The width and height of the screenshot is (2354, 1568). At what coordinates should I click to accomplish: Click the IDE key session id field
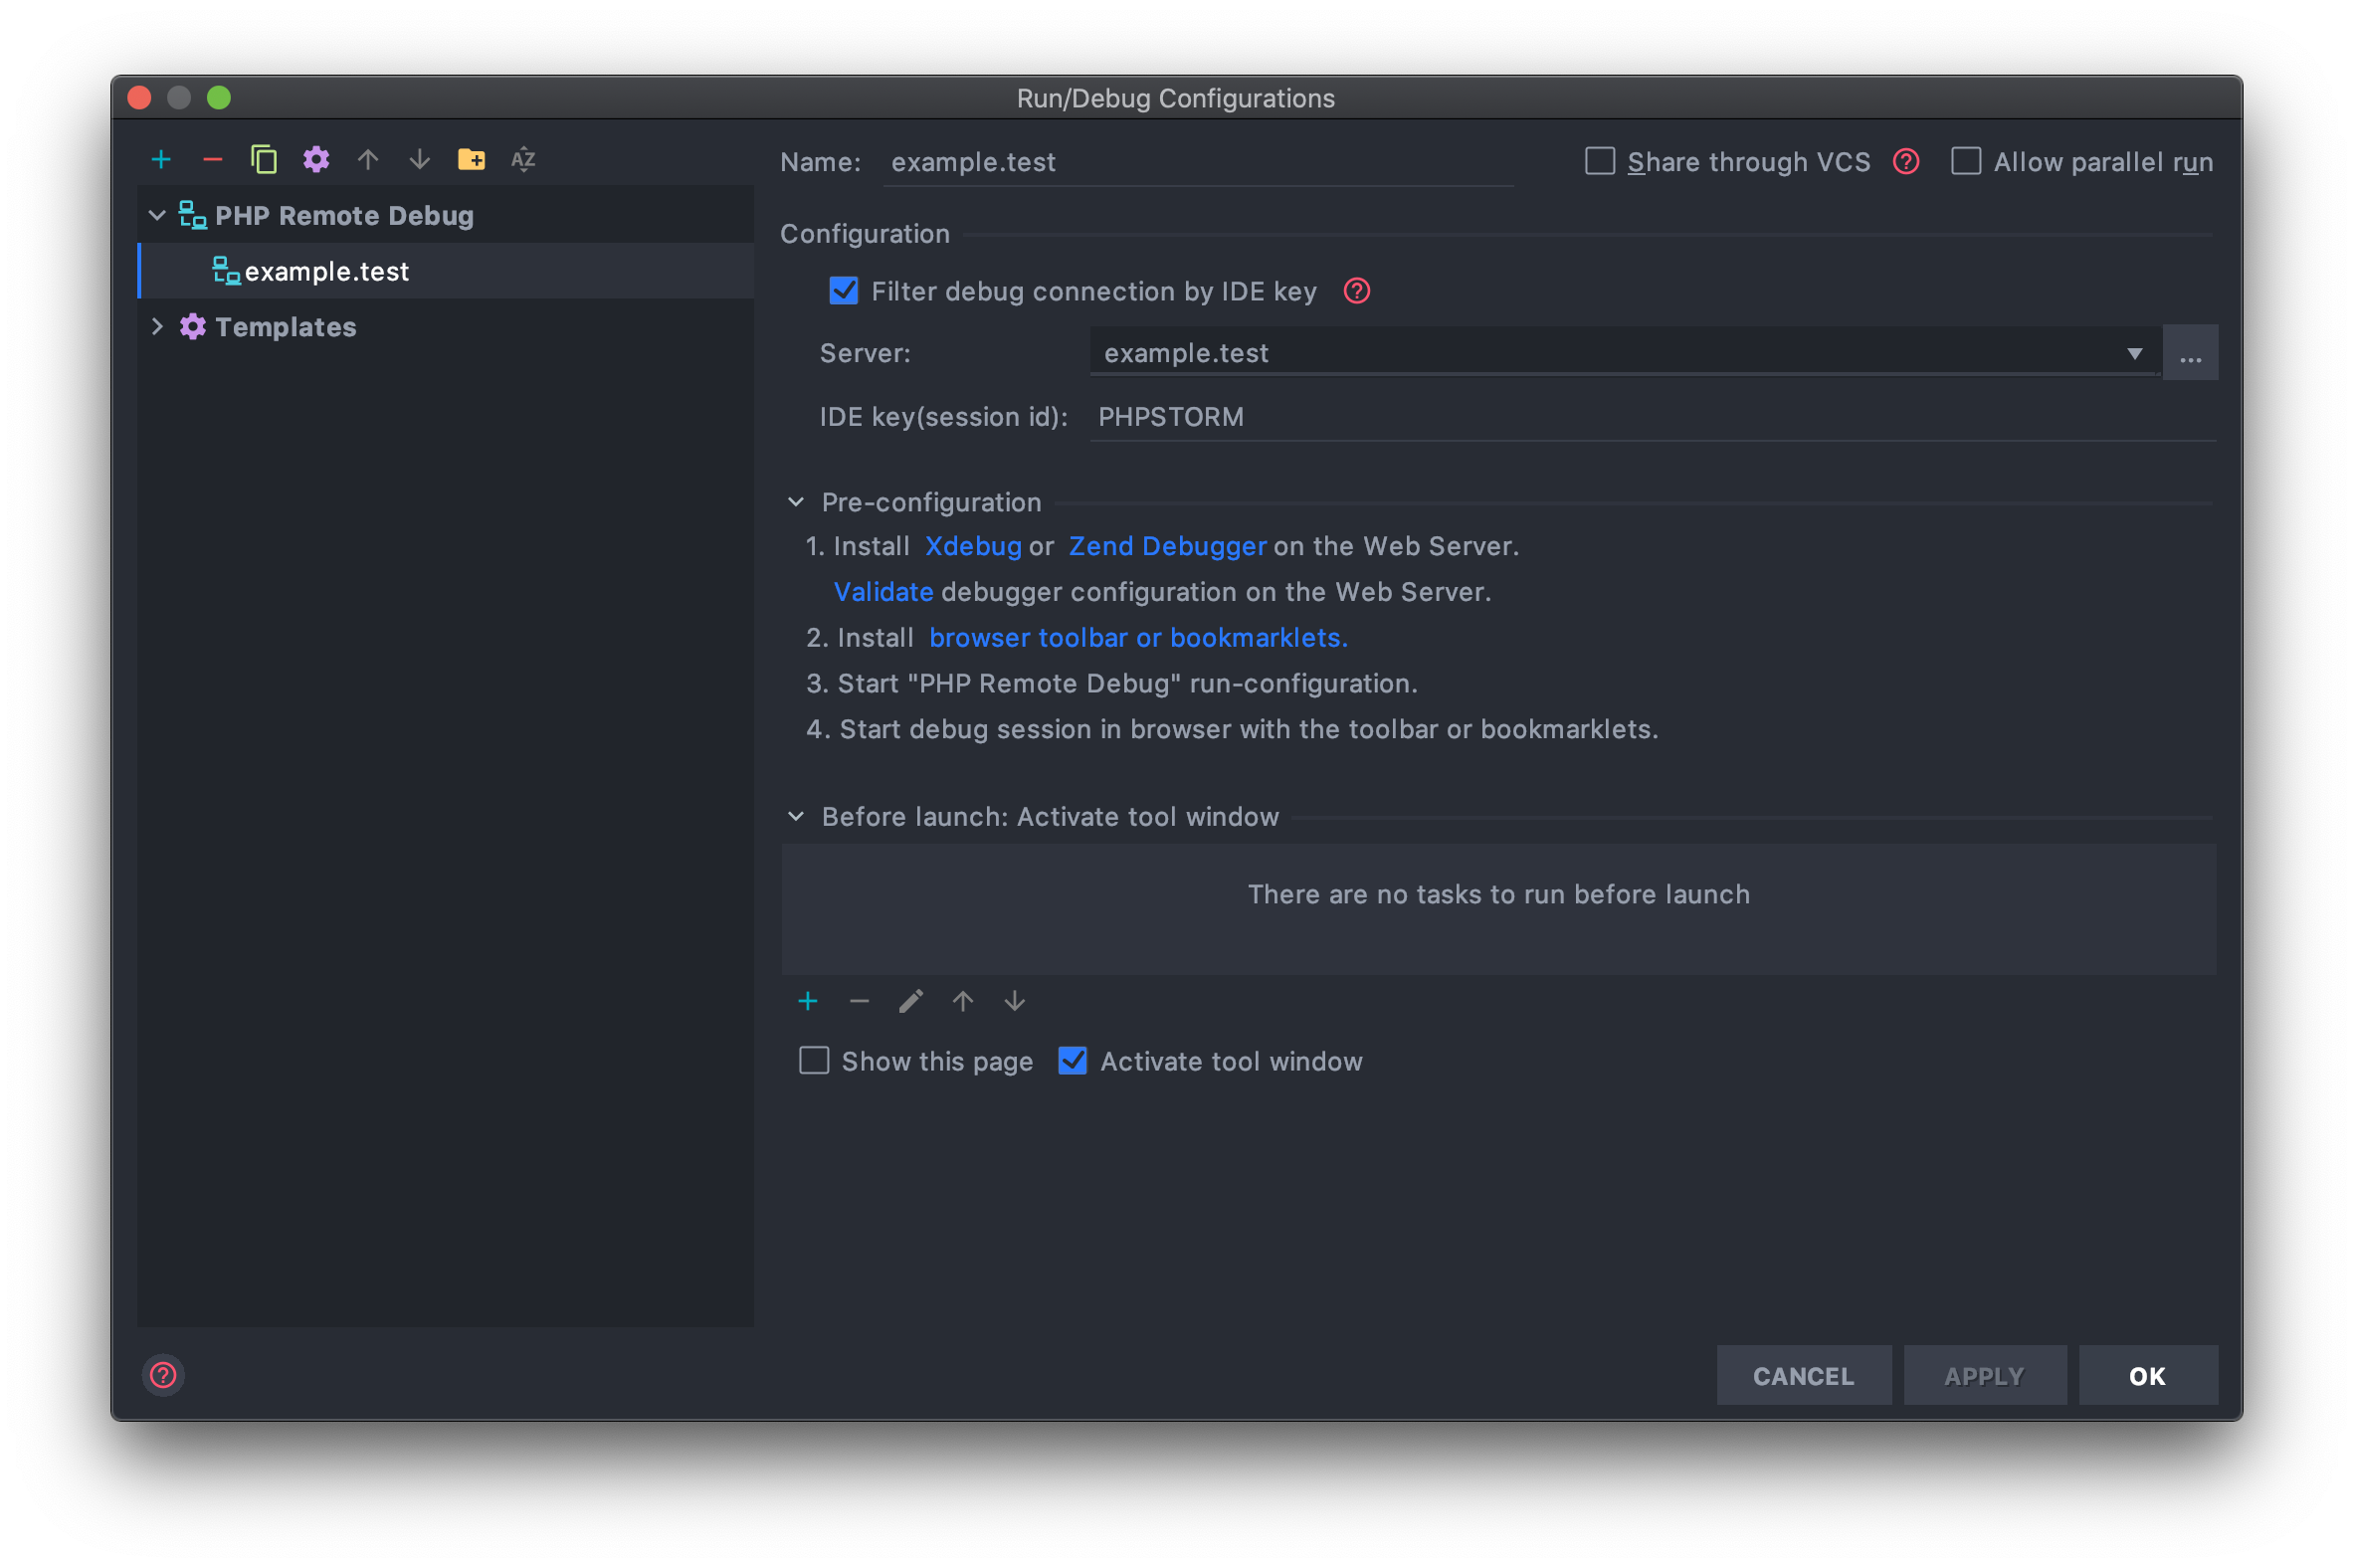1650,417
